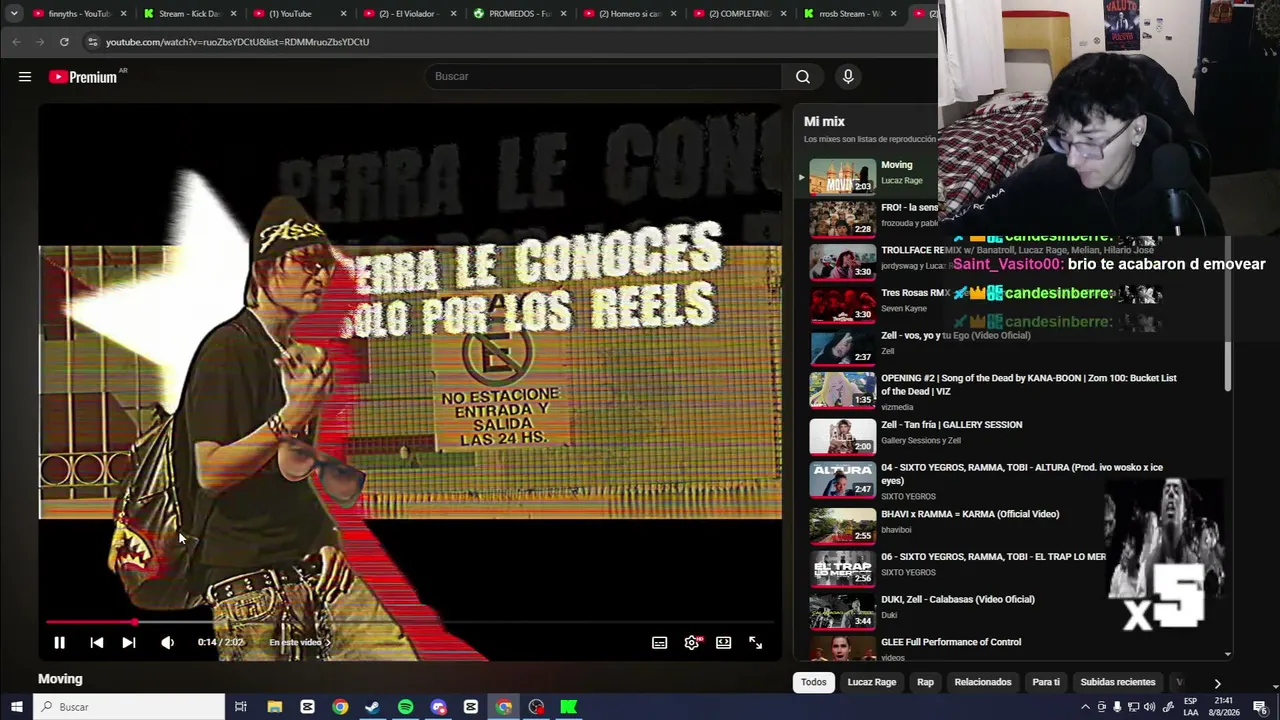The width and height of the screenshot is (1280, 720).
Task: Open Discord from the taskbar
Action: [x=438, y=707]
